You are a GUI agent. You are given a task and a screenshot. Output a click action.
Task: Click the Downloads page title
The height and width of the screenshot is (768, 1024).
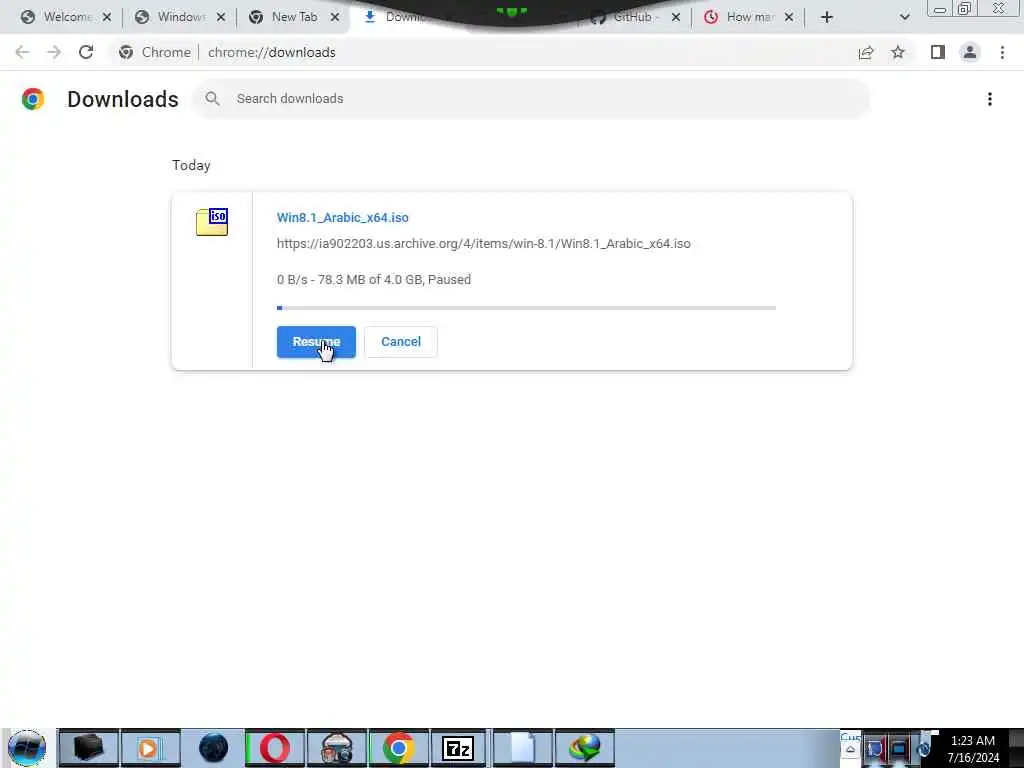(x=123, y=99)
